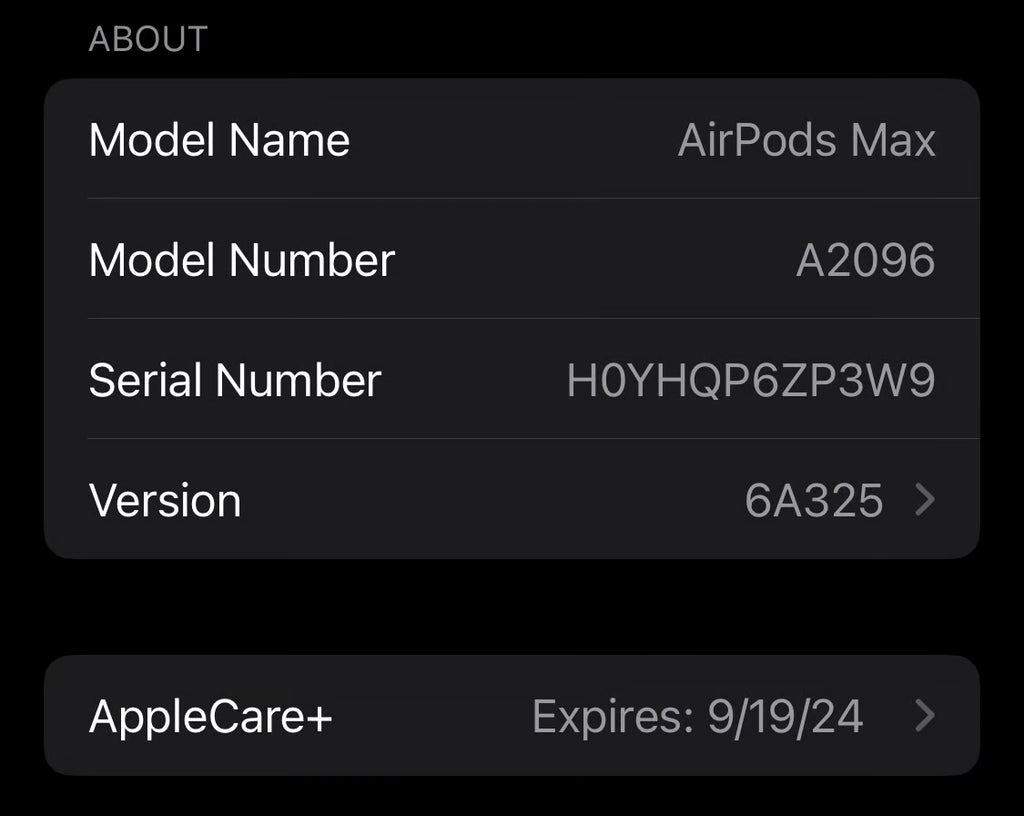The width and height of the screenshot is (1024, 816).
Task: Tap the AppleCare+ label
Action: coord(210,715)
